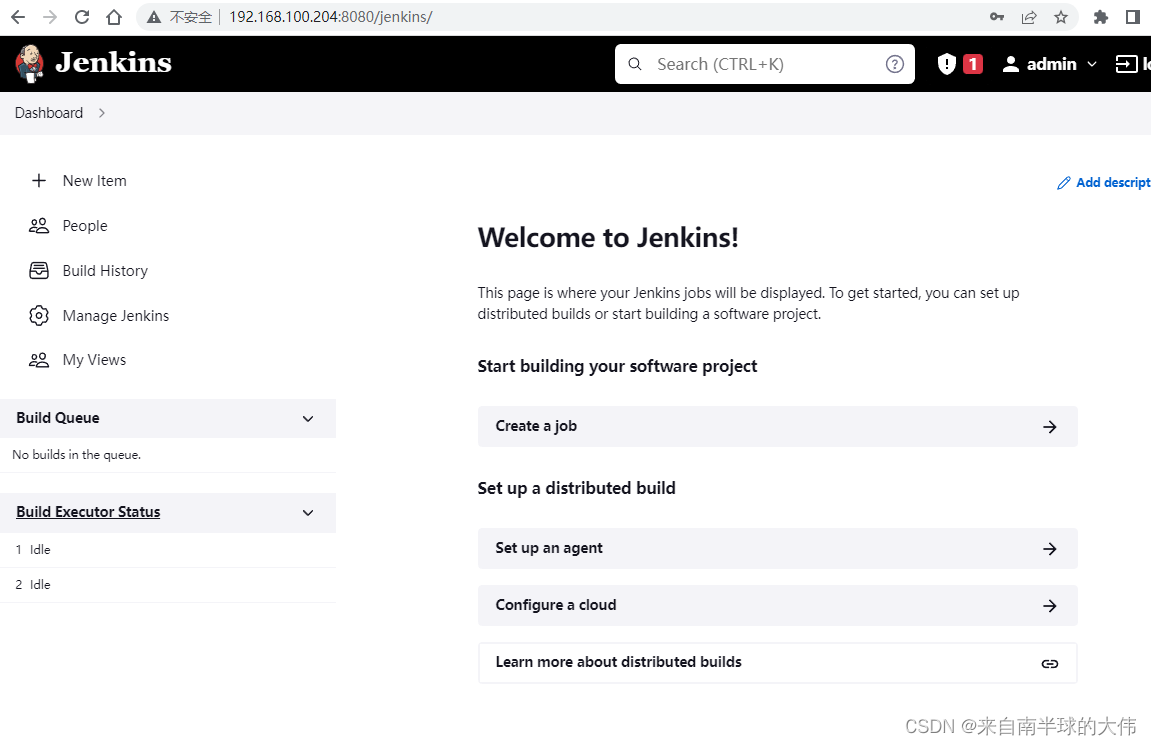Collapse the Build Executor Status panel

(308, 512)
